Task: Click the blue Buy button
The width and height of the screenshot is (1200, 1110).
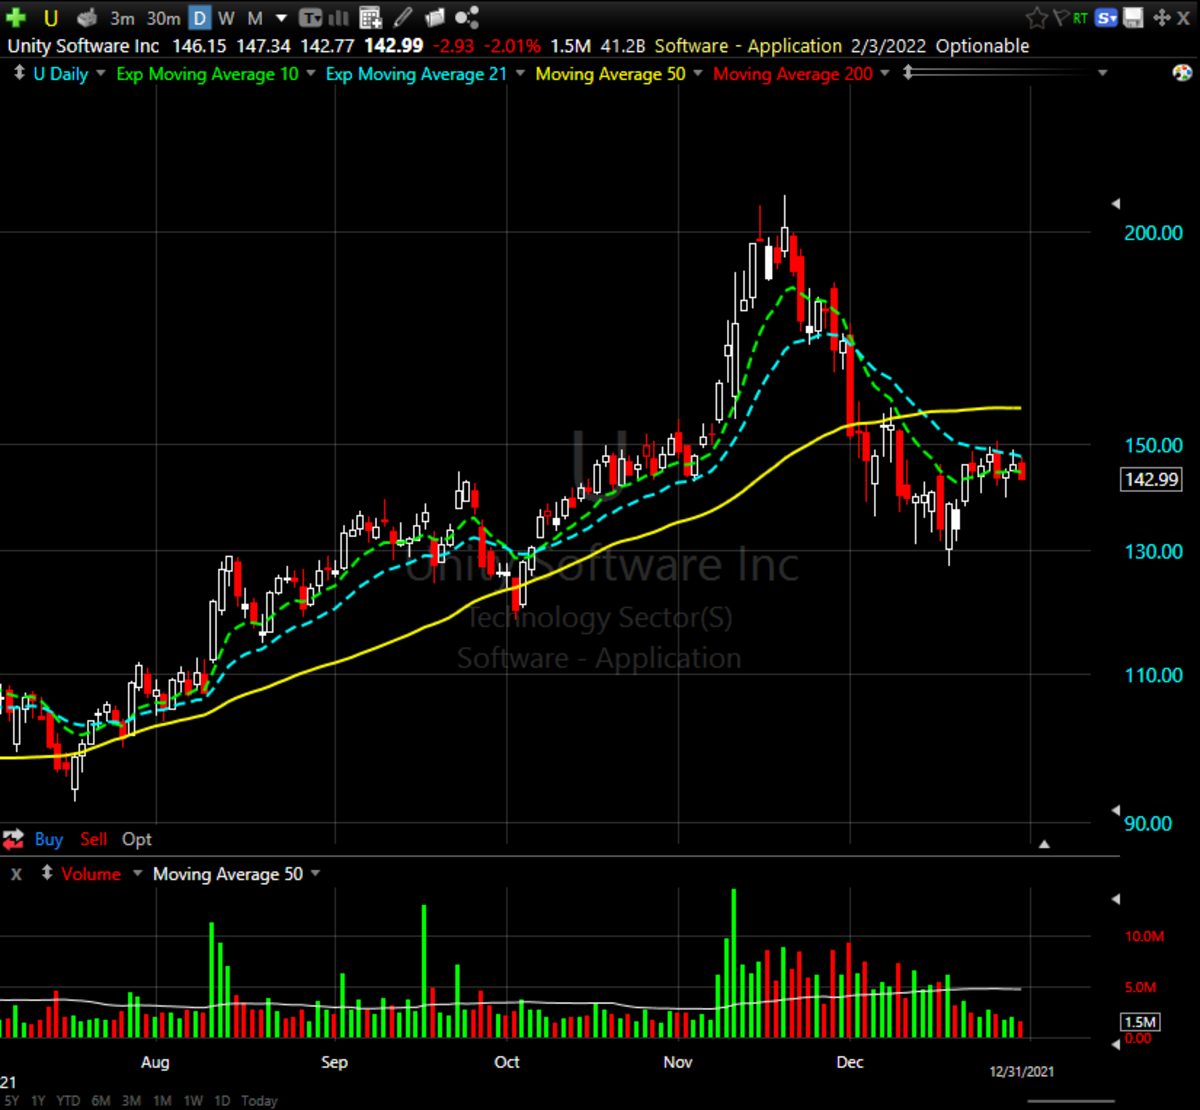Action: (x=48, y=840)
